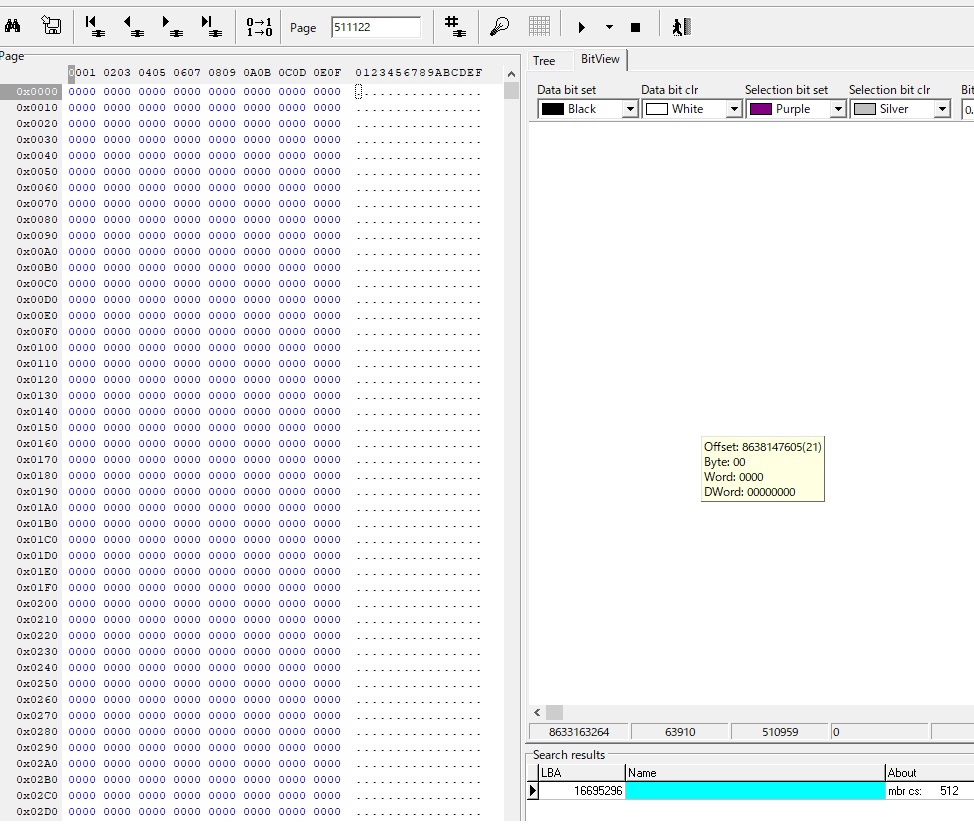Click the bit inversion 0→1 icon
Image resolution: width=974 pixels, height=826 pixels.
coord(259,27)
